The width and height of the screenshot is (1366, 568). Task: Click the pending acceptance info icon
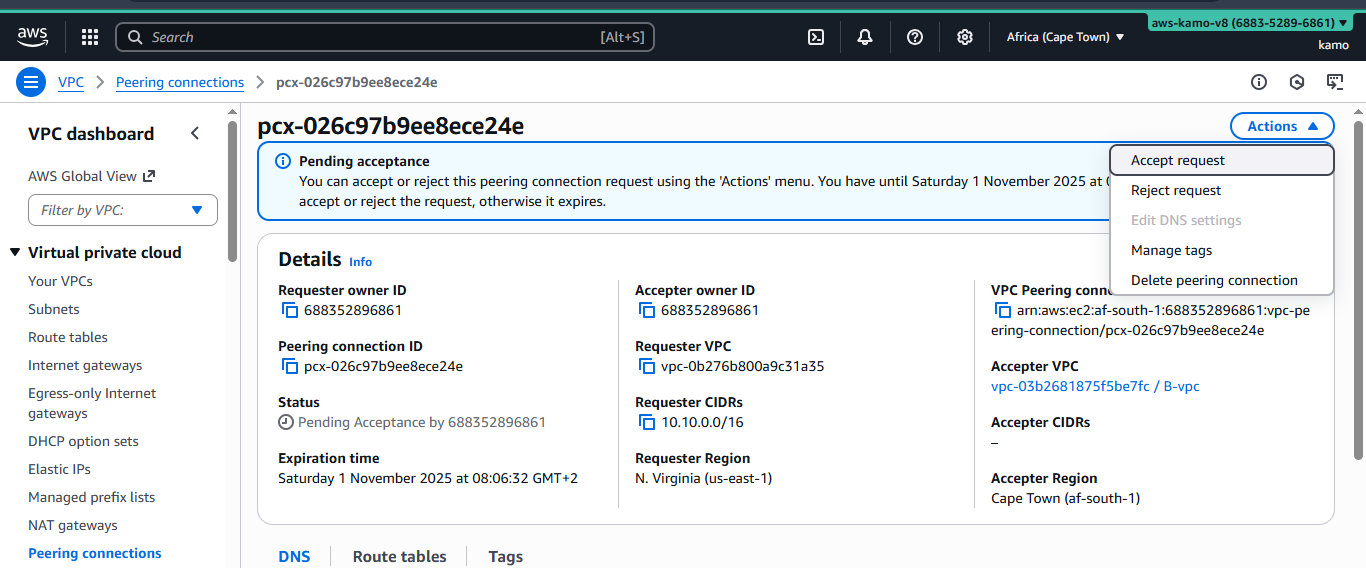(x=283, y=161)
